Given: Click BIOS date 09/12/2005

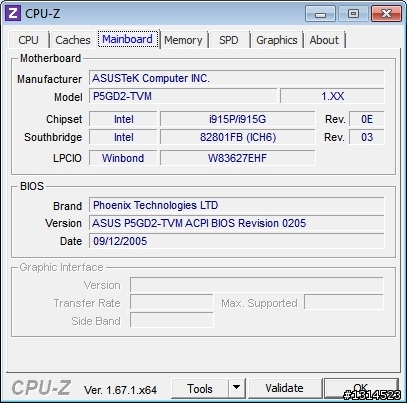Looking at the screenshot, I should point(237,241).
